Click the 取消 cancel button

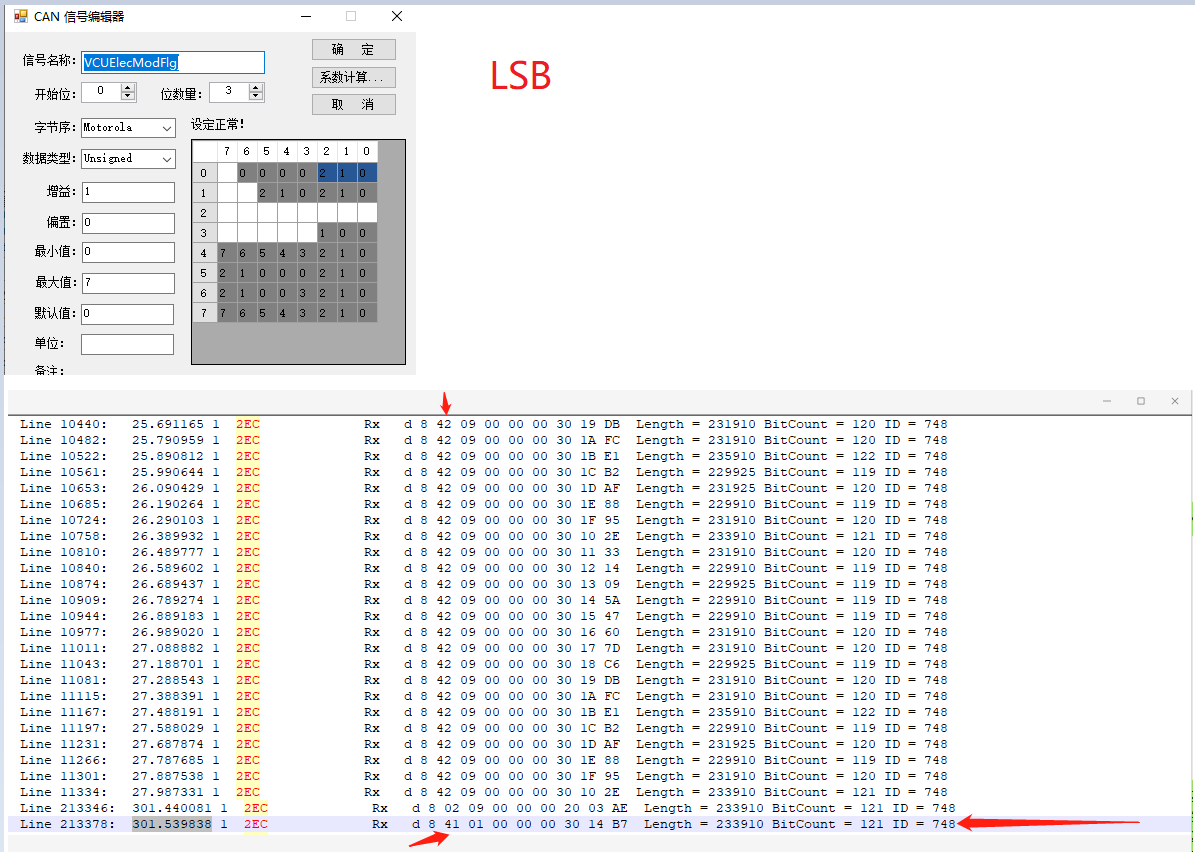[x=352, y=104]
